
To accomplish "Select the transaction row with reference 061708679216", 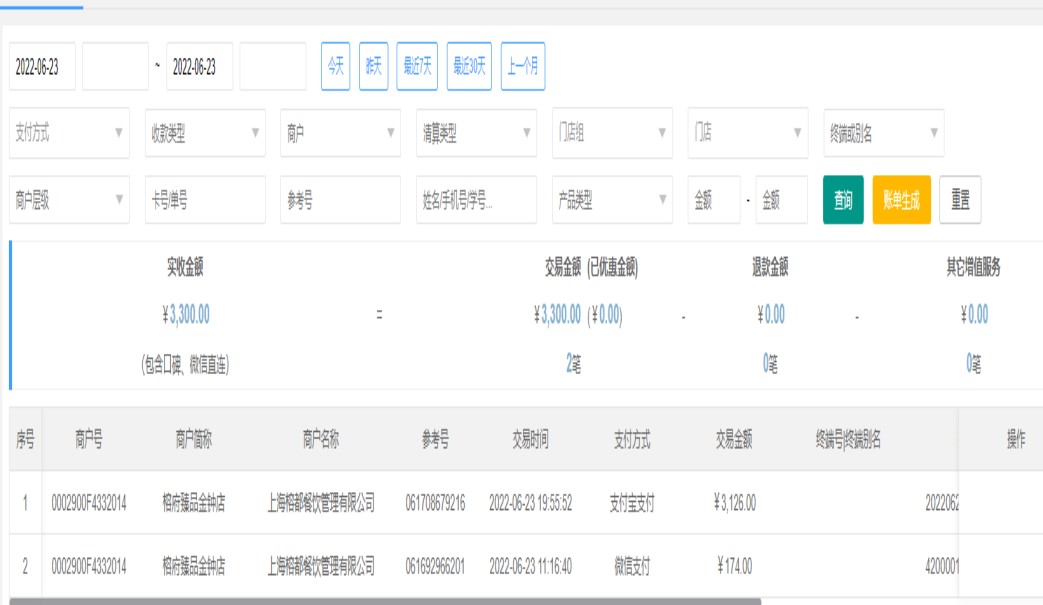I will [x=435, y=503].
